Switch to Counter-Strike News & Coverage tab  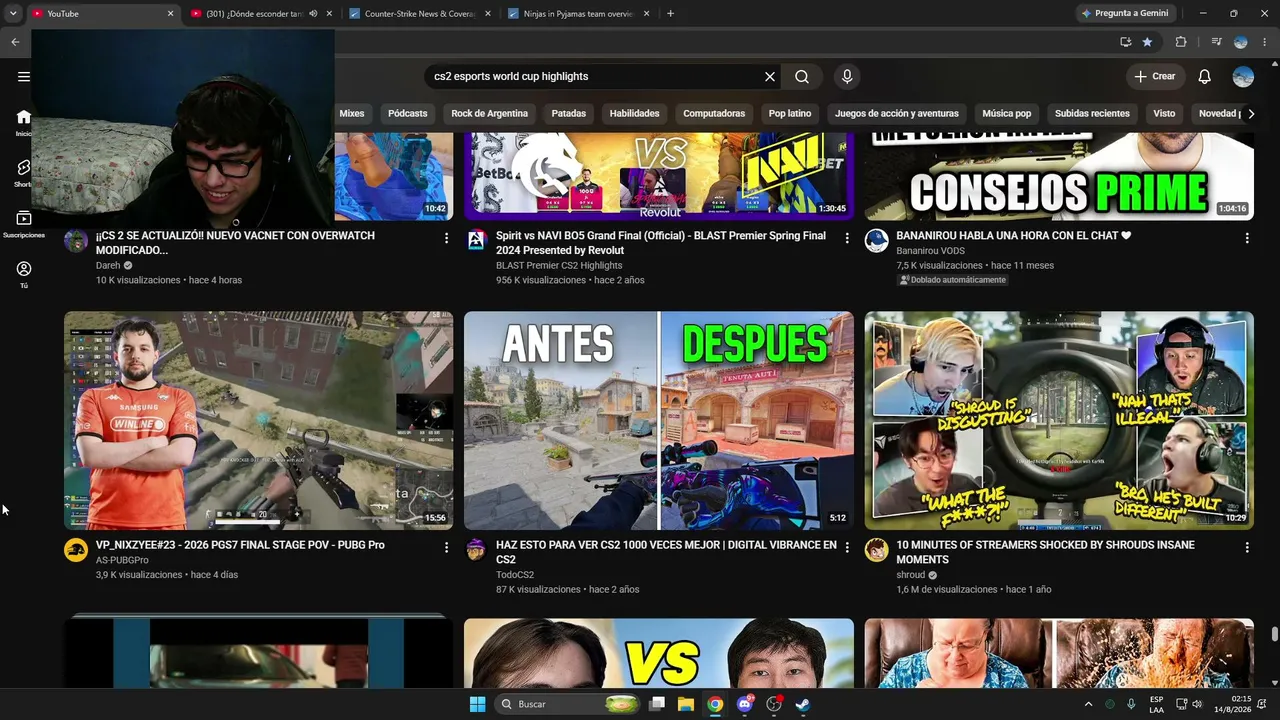[x=421, y=14]
